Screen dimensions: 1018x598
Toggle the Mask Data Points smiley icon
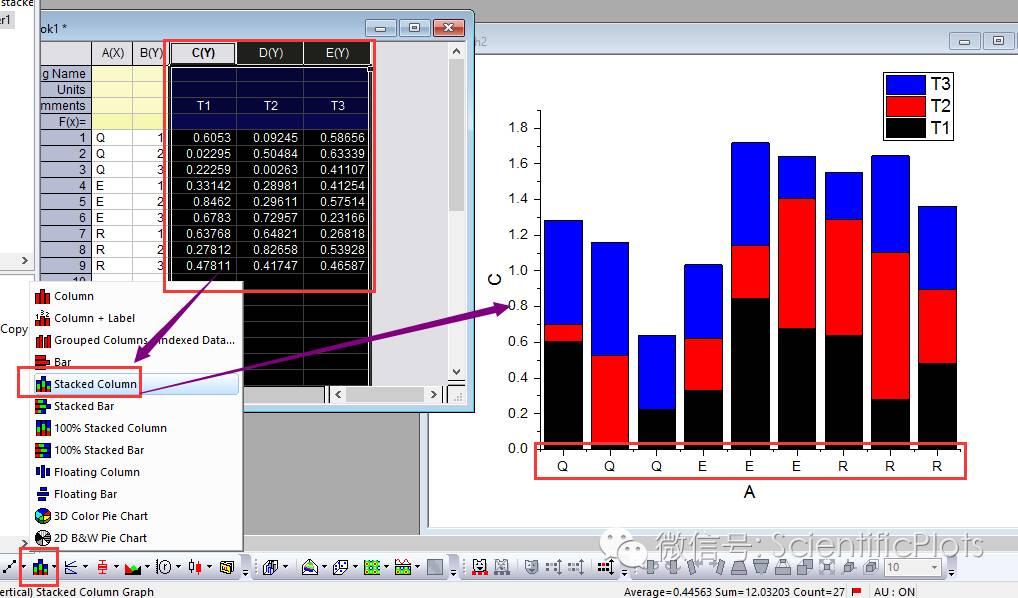click(x=479, y=566)
